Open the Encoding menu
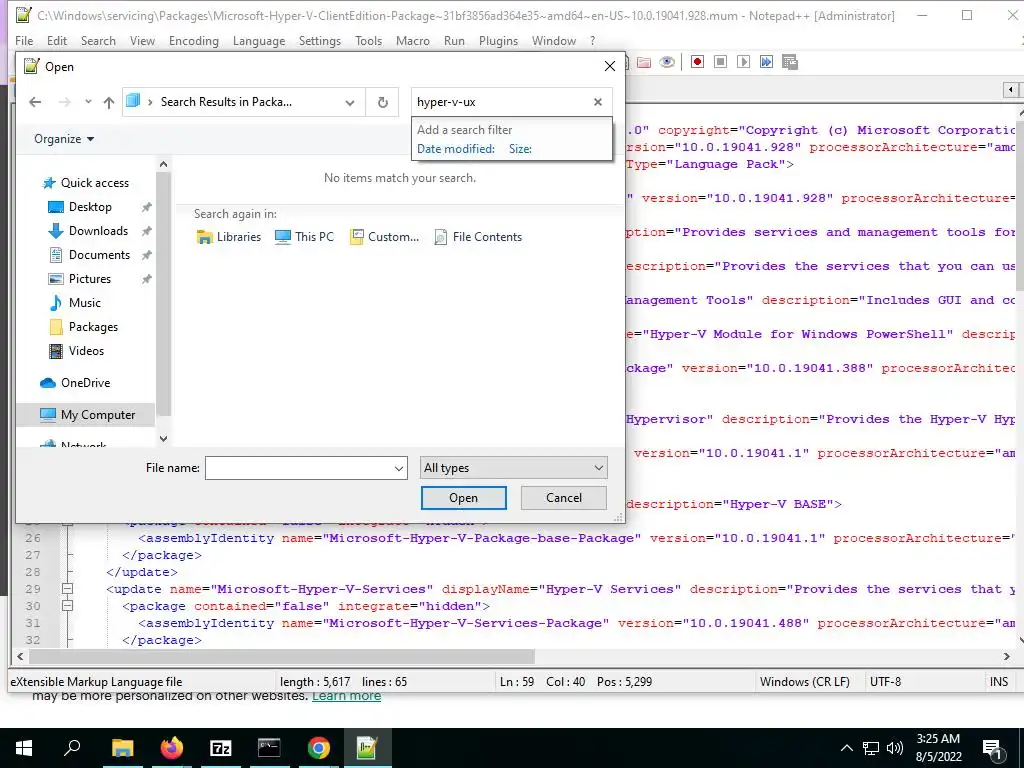The width and height of the screenshot is (1024, 768). pos(194,40)
